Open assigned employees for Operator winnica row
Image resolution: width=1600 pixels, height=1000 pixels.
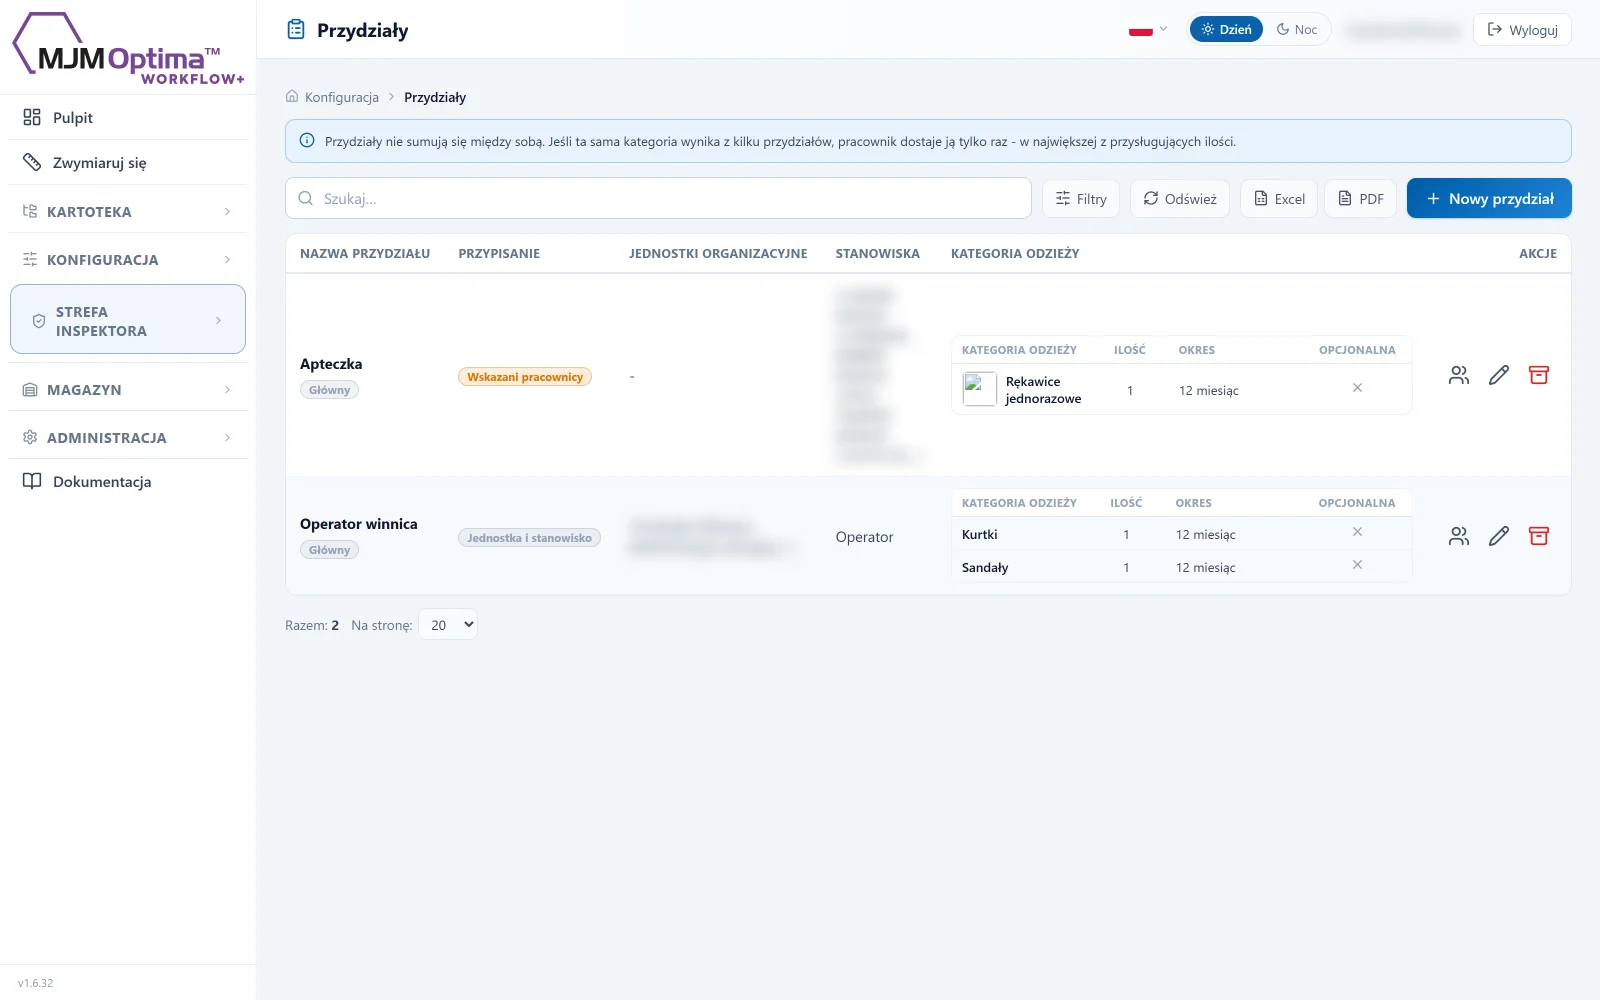coord(1459,536)
